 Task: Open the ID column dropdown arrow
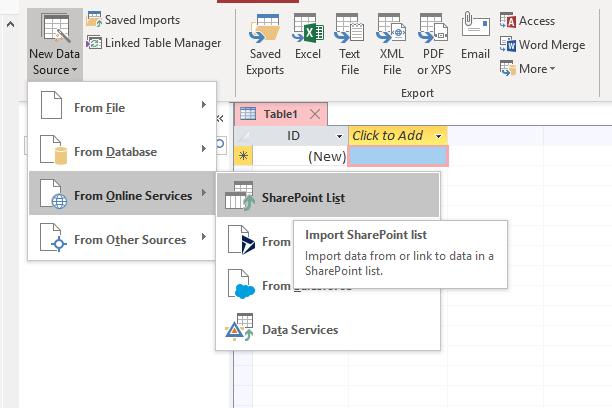(x=339, y=136)
